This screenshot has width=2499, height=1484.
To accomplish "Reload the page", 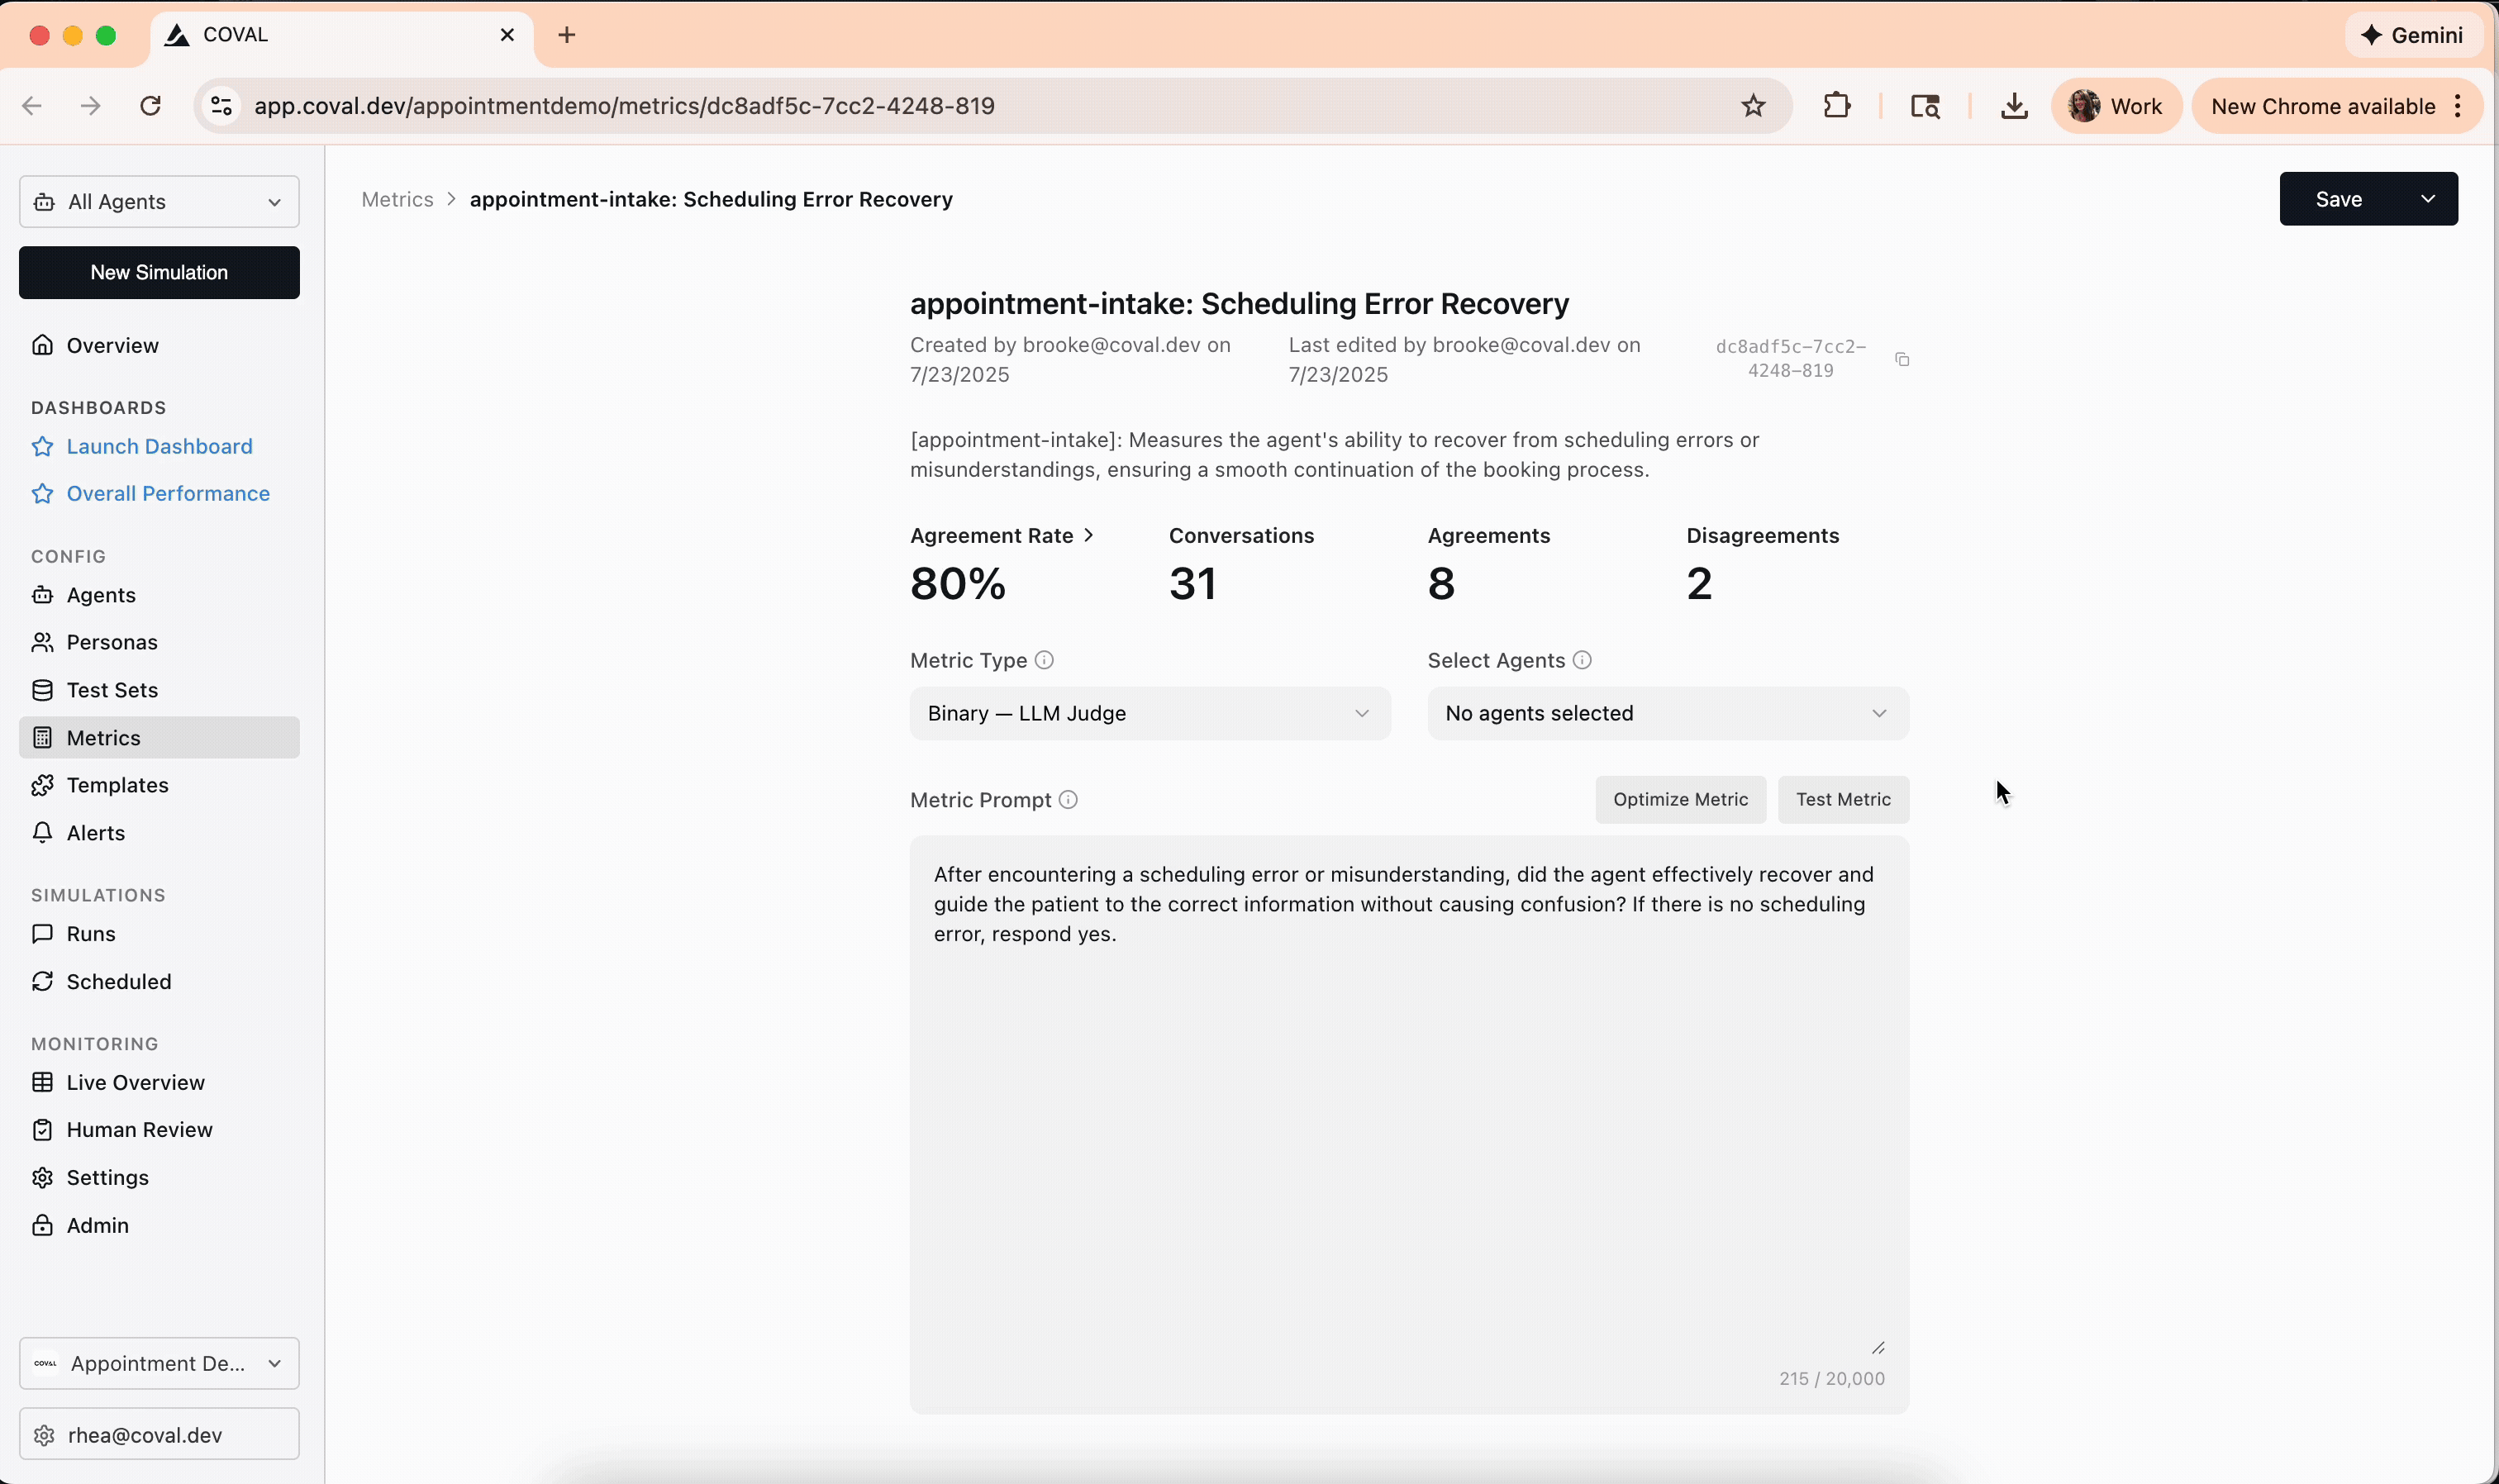I will (x=150, y=106).
